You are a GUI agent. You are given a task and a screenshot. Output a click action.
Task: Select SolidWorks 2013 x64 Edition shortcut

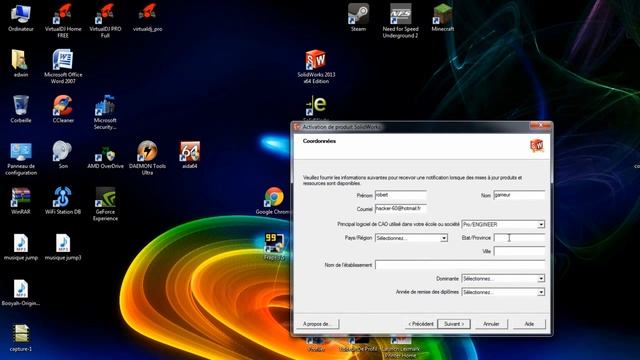coord(316,67)
